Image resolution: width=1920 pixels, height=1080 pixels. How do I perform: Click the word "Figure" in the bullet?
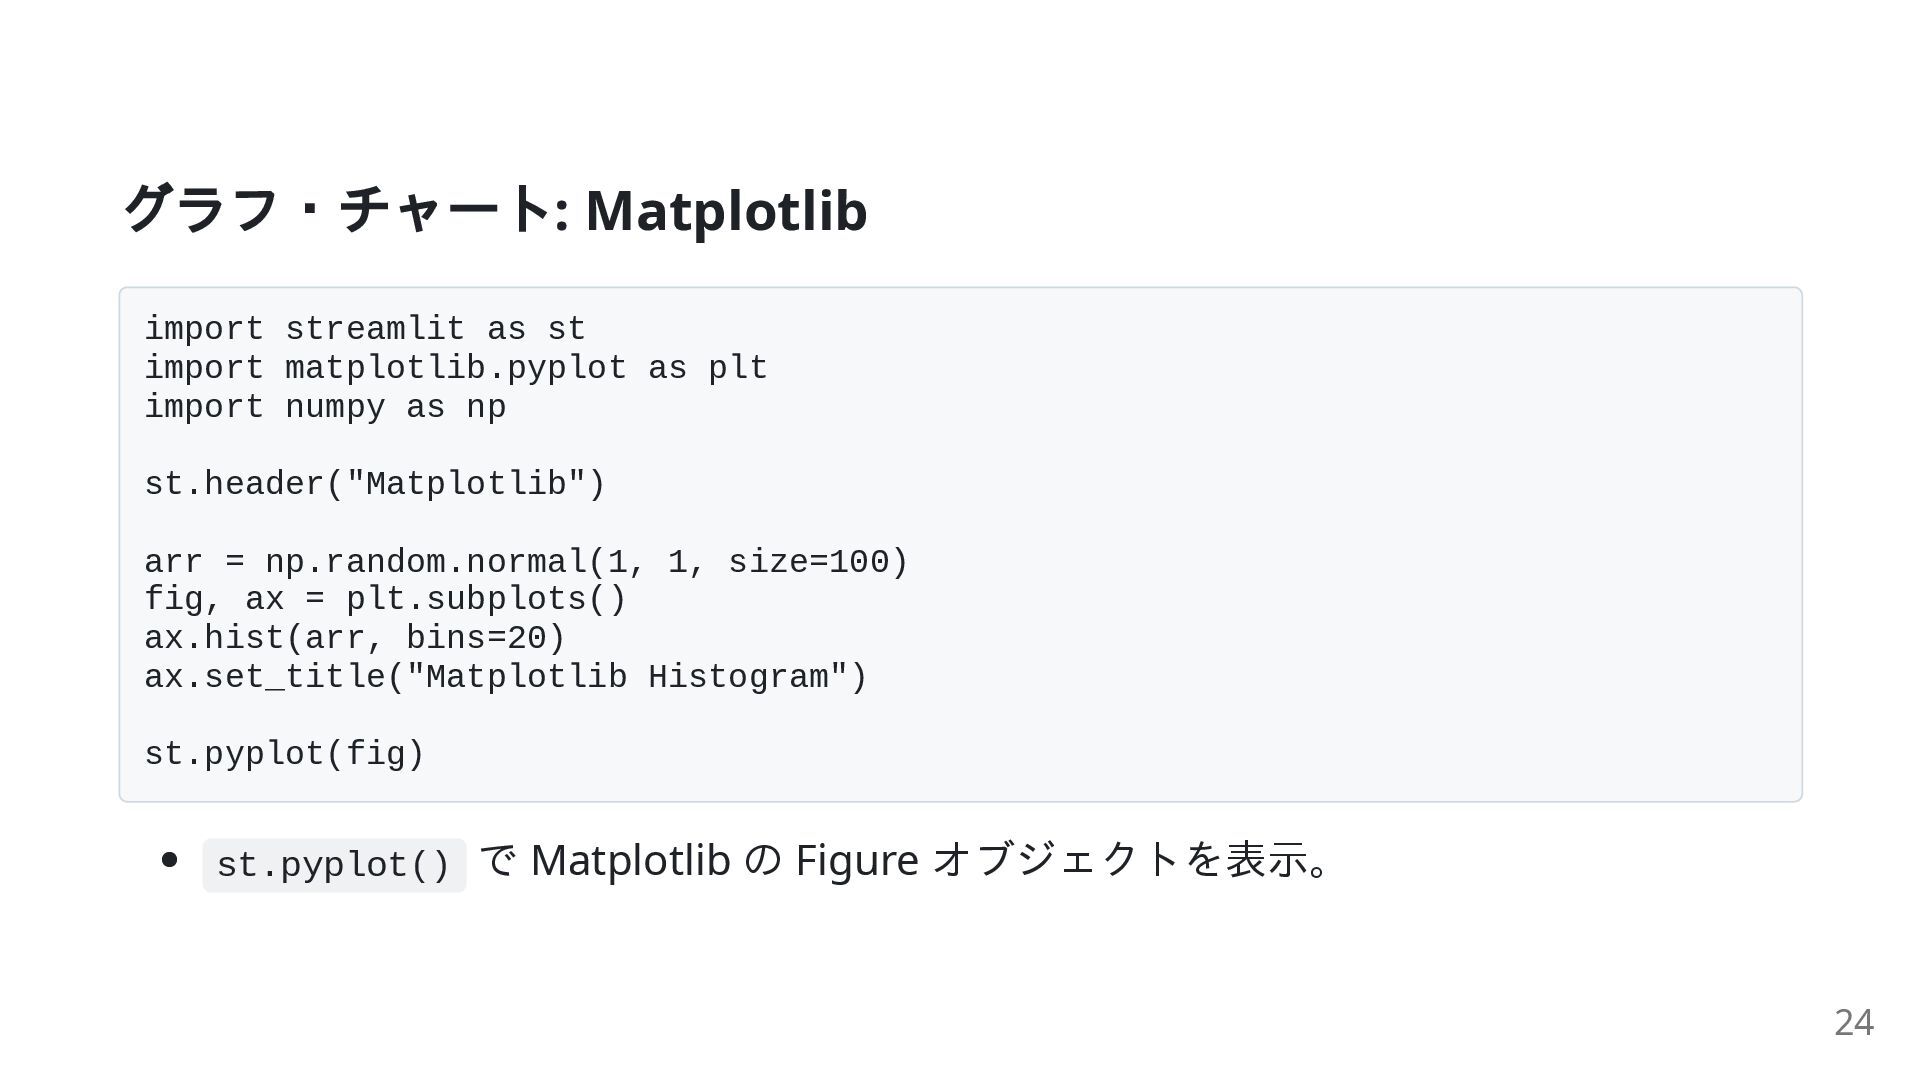(856, 860)
